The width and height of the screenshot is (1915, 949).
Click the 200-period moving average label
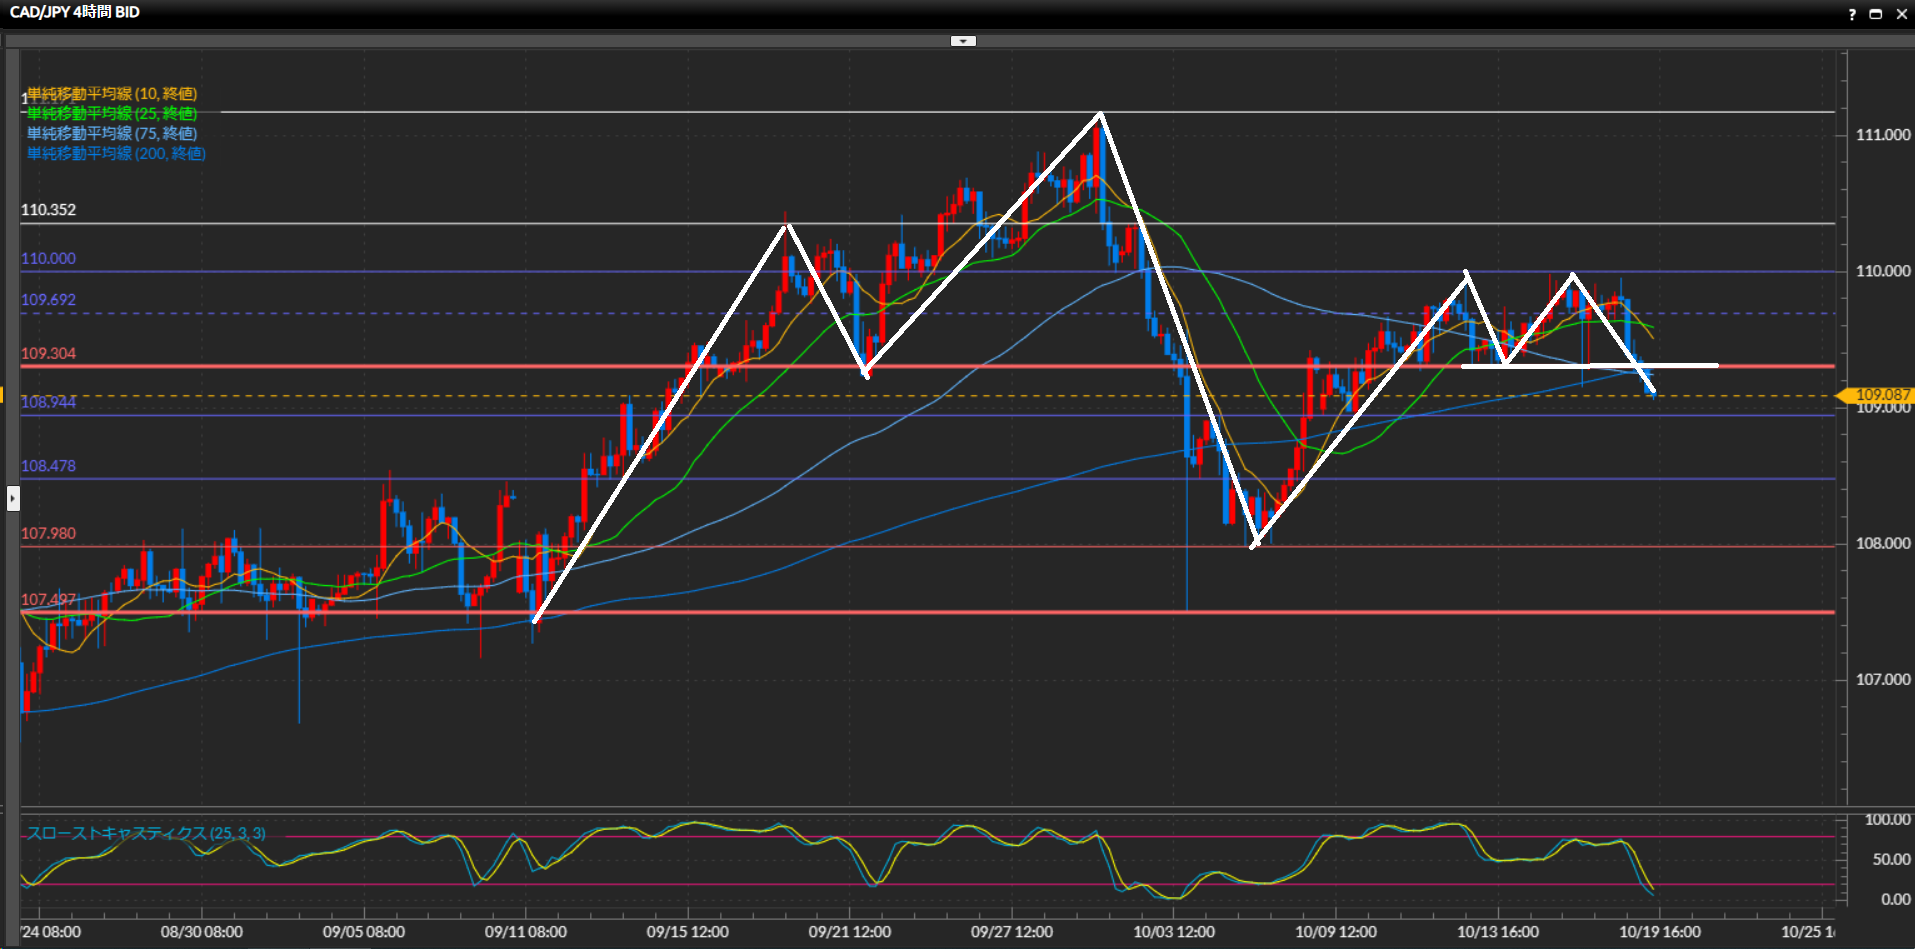116,153
